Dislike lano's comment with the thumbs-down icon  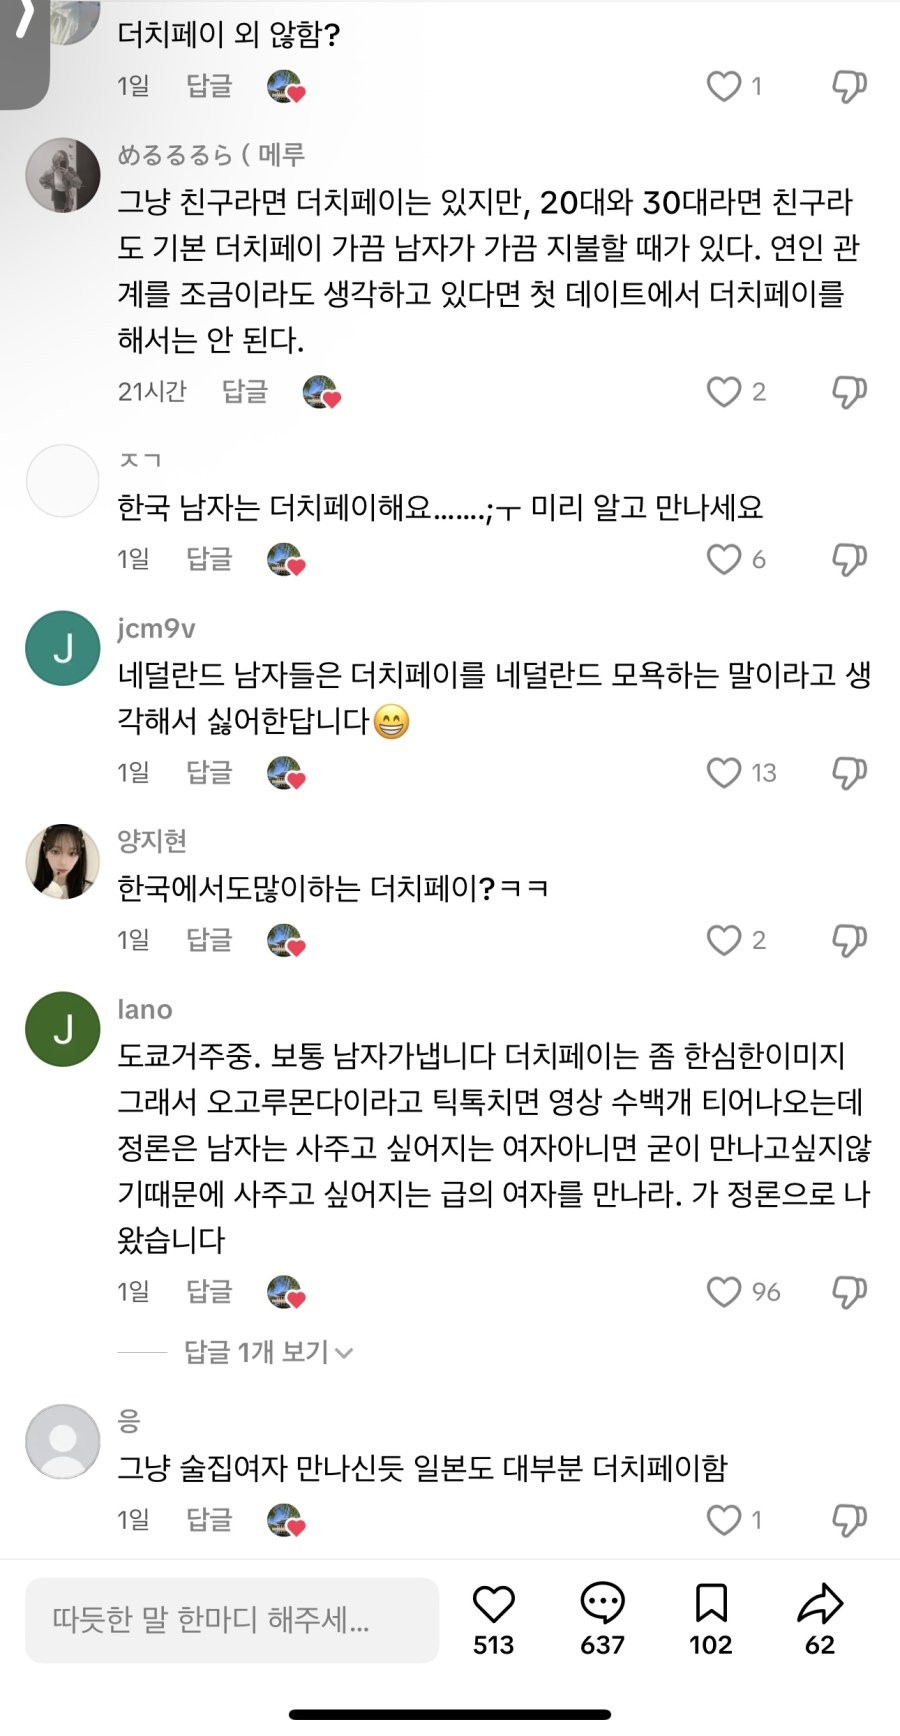tap(849, 1292)
